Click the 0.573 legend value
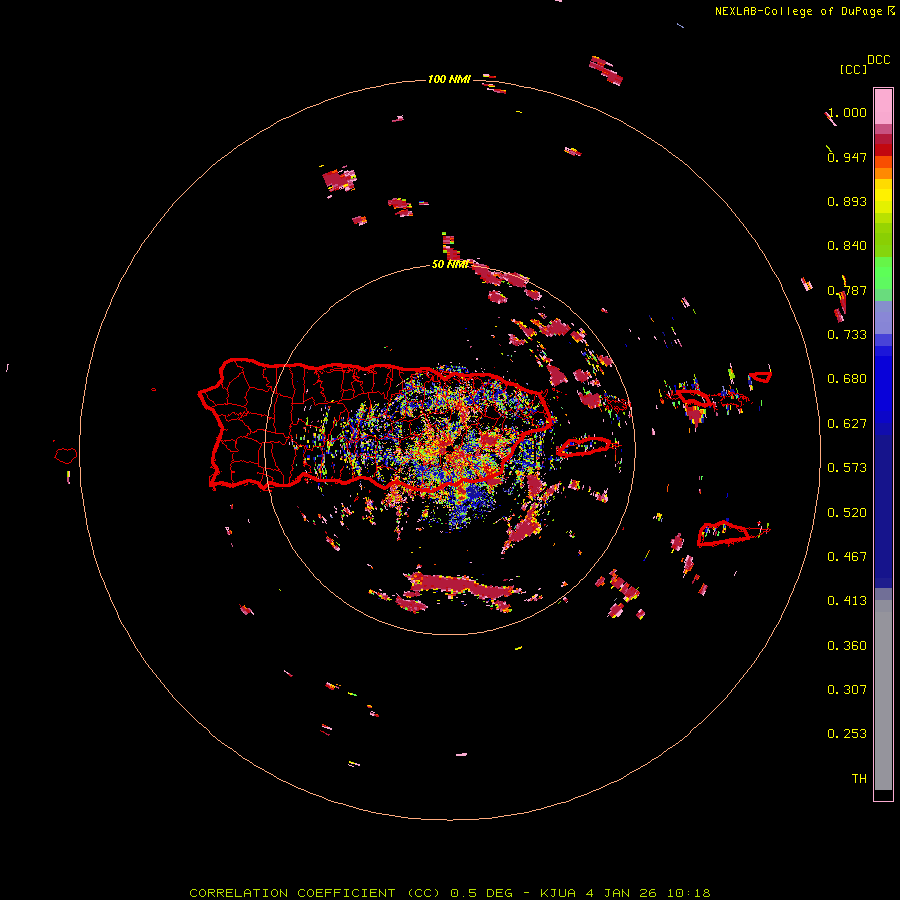Viewport: 900px width, 900px height. pos(847,468)
